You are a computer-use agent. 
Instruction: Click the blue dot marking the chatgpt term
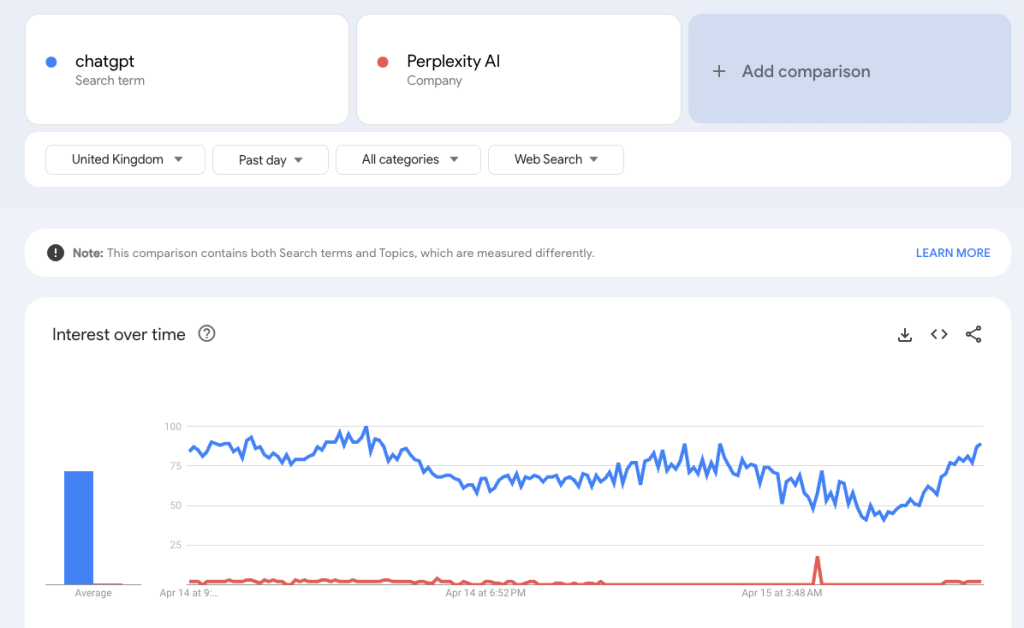(x=50, y=61)
